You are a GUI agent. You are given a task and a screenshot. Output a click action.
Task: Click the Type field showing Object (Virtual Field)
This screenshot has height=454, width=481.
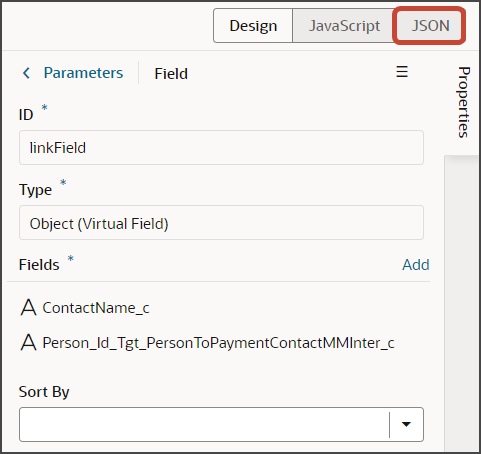click(221, 223)
